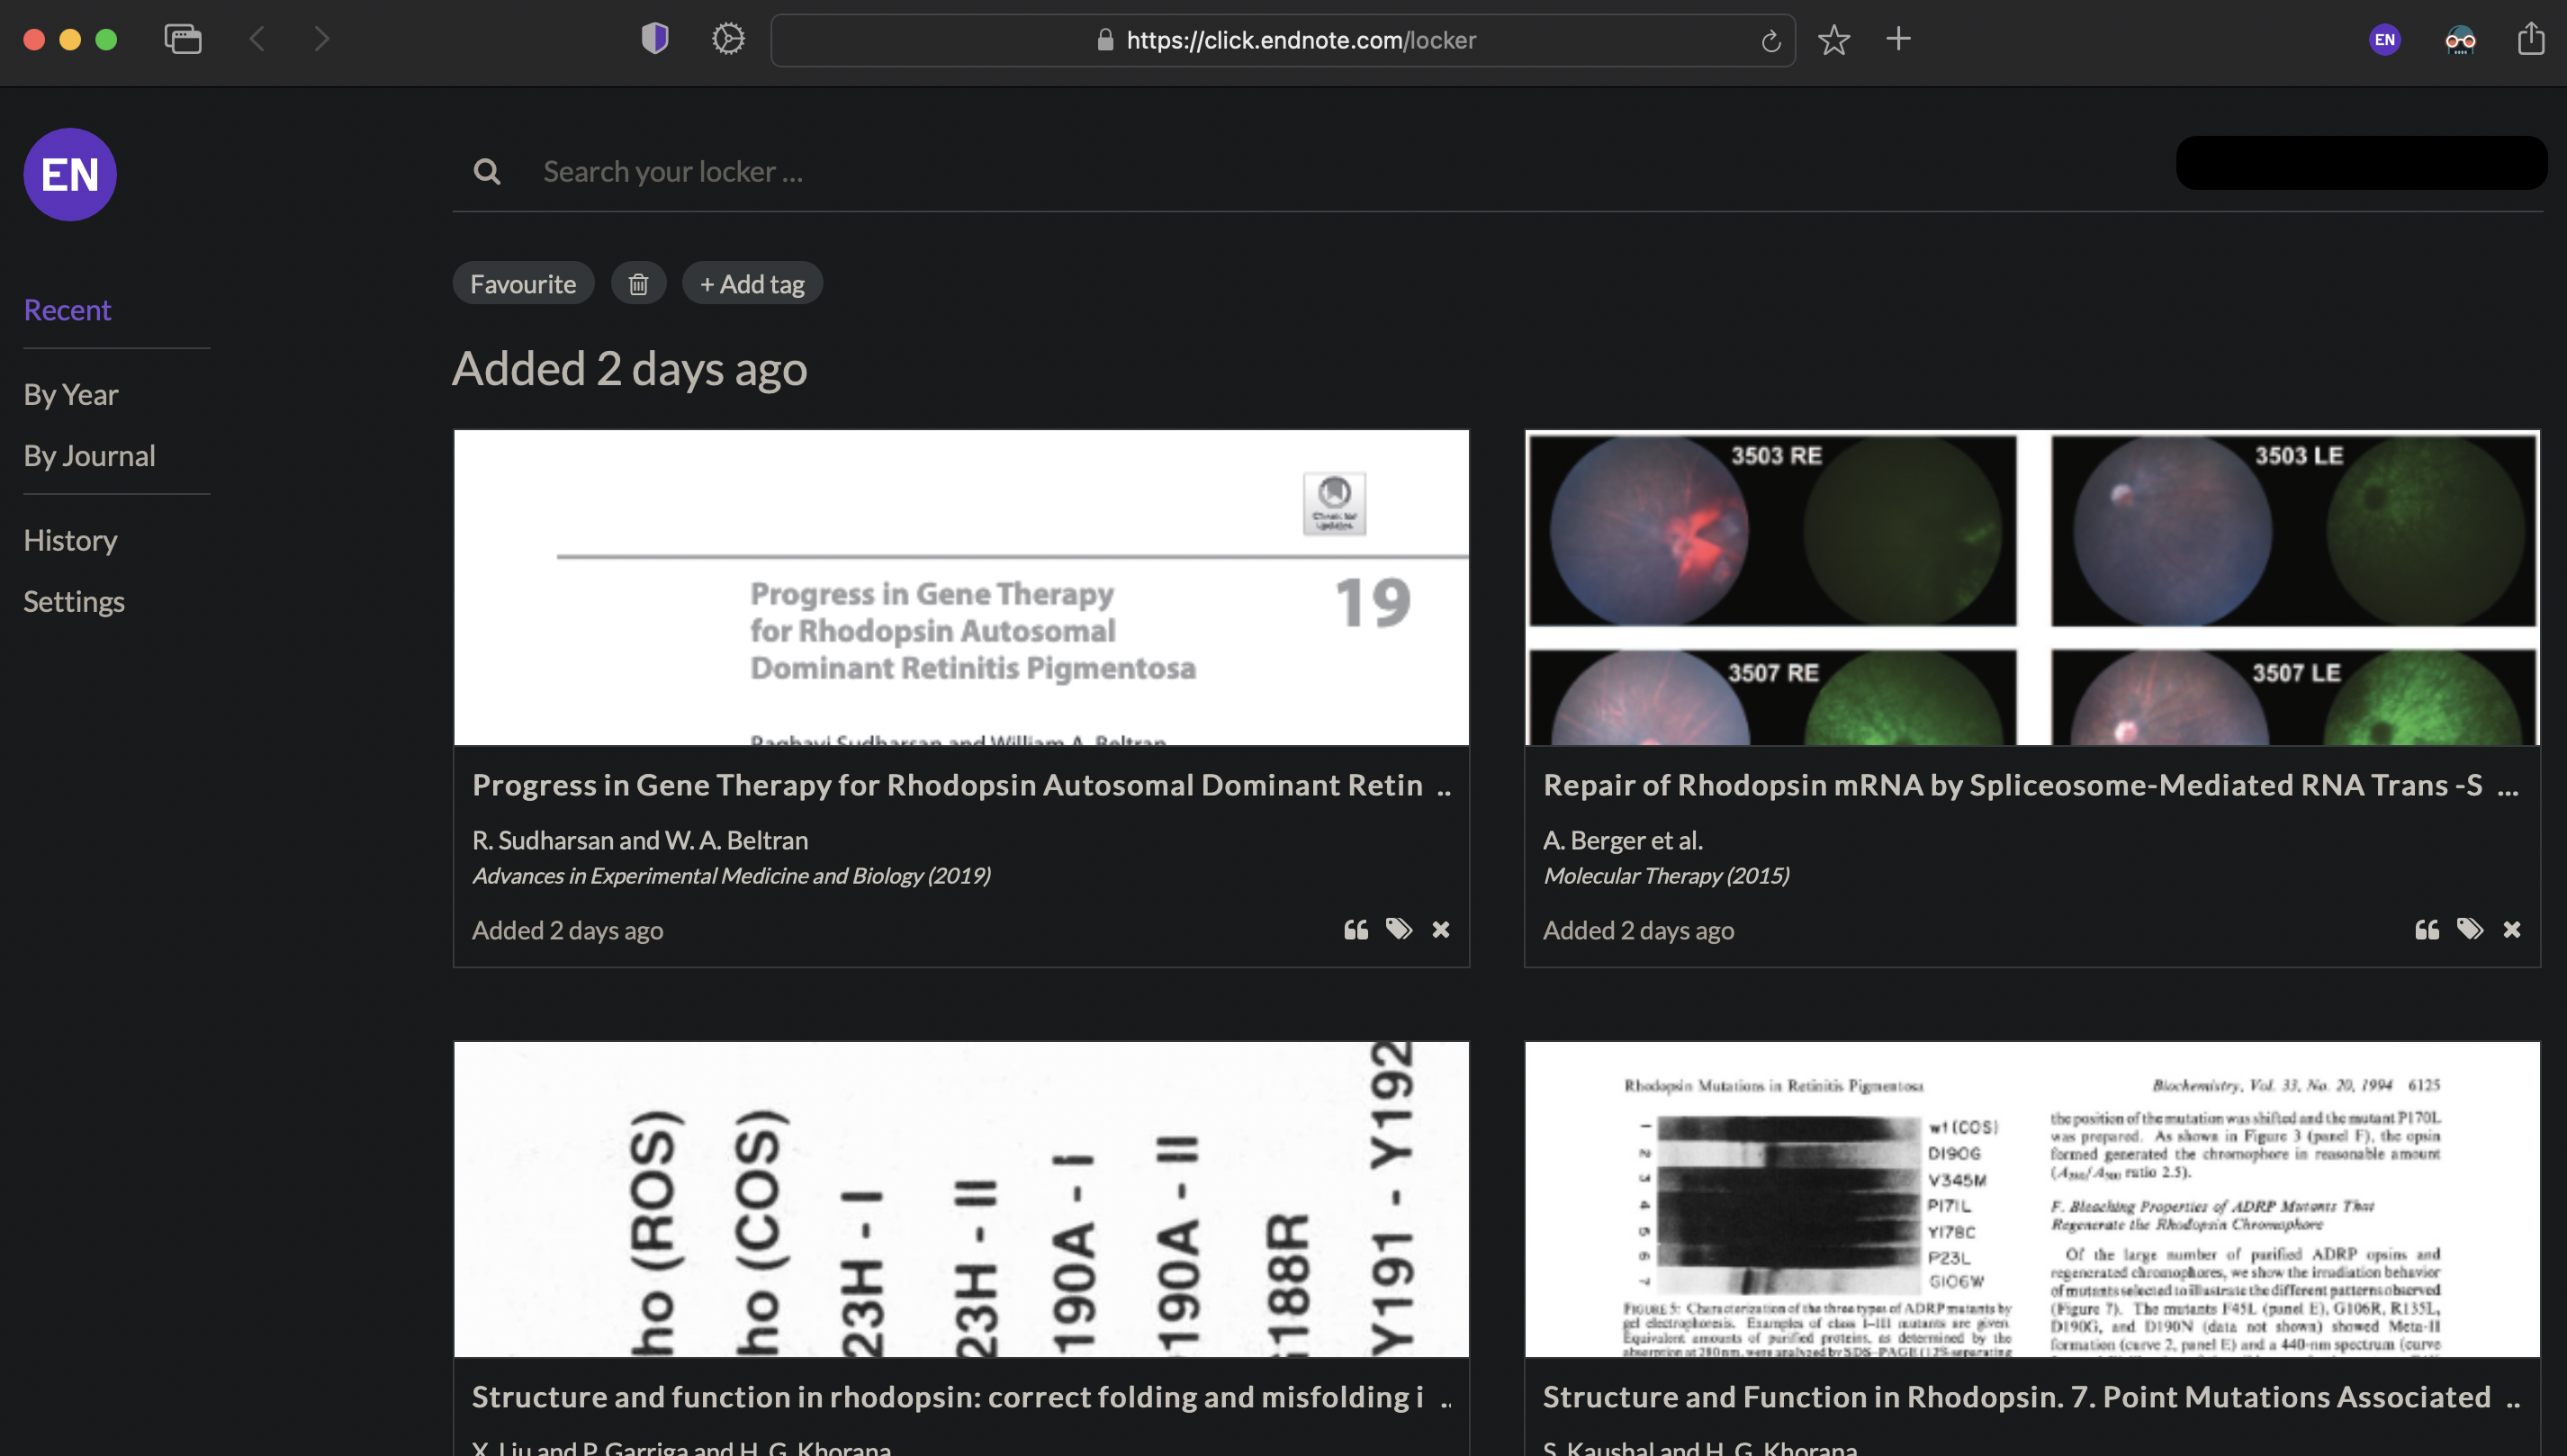Click the + Add tag button
The image size is (2567, 1456).
752,284
